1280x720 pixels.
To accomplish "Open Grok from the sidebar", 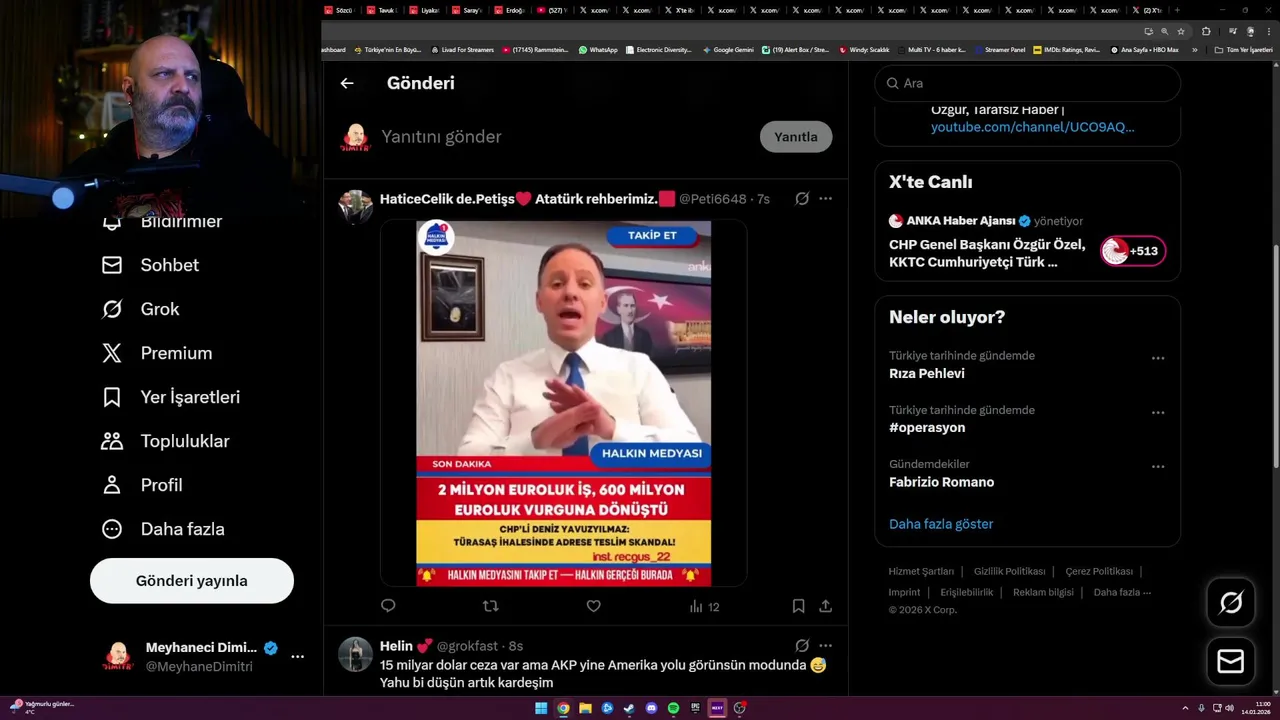I will click(141, 309).
